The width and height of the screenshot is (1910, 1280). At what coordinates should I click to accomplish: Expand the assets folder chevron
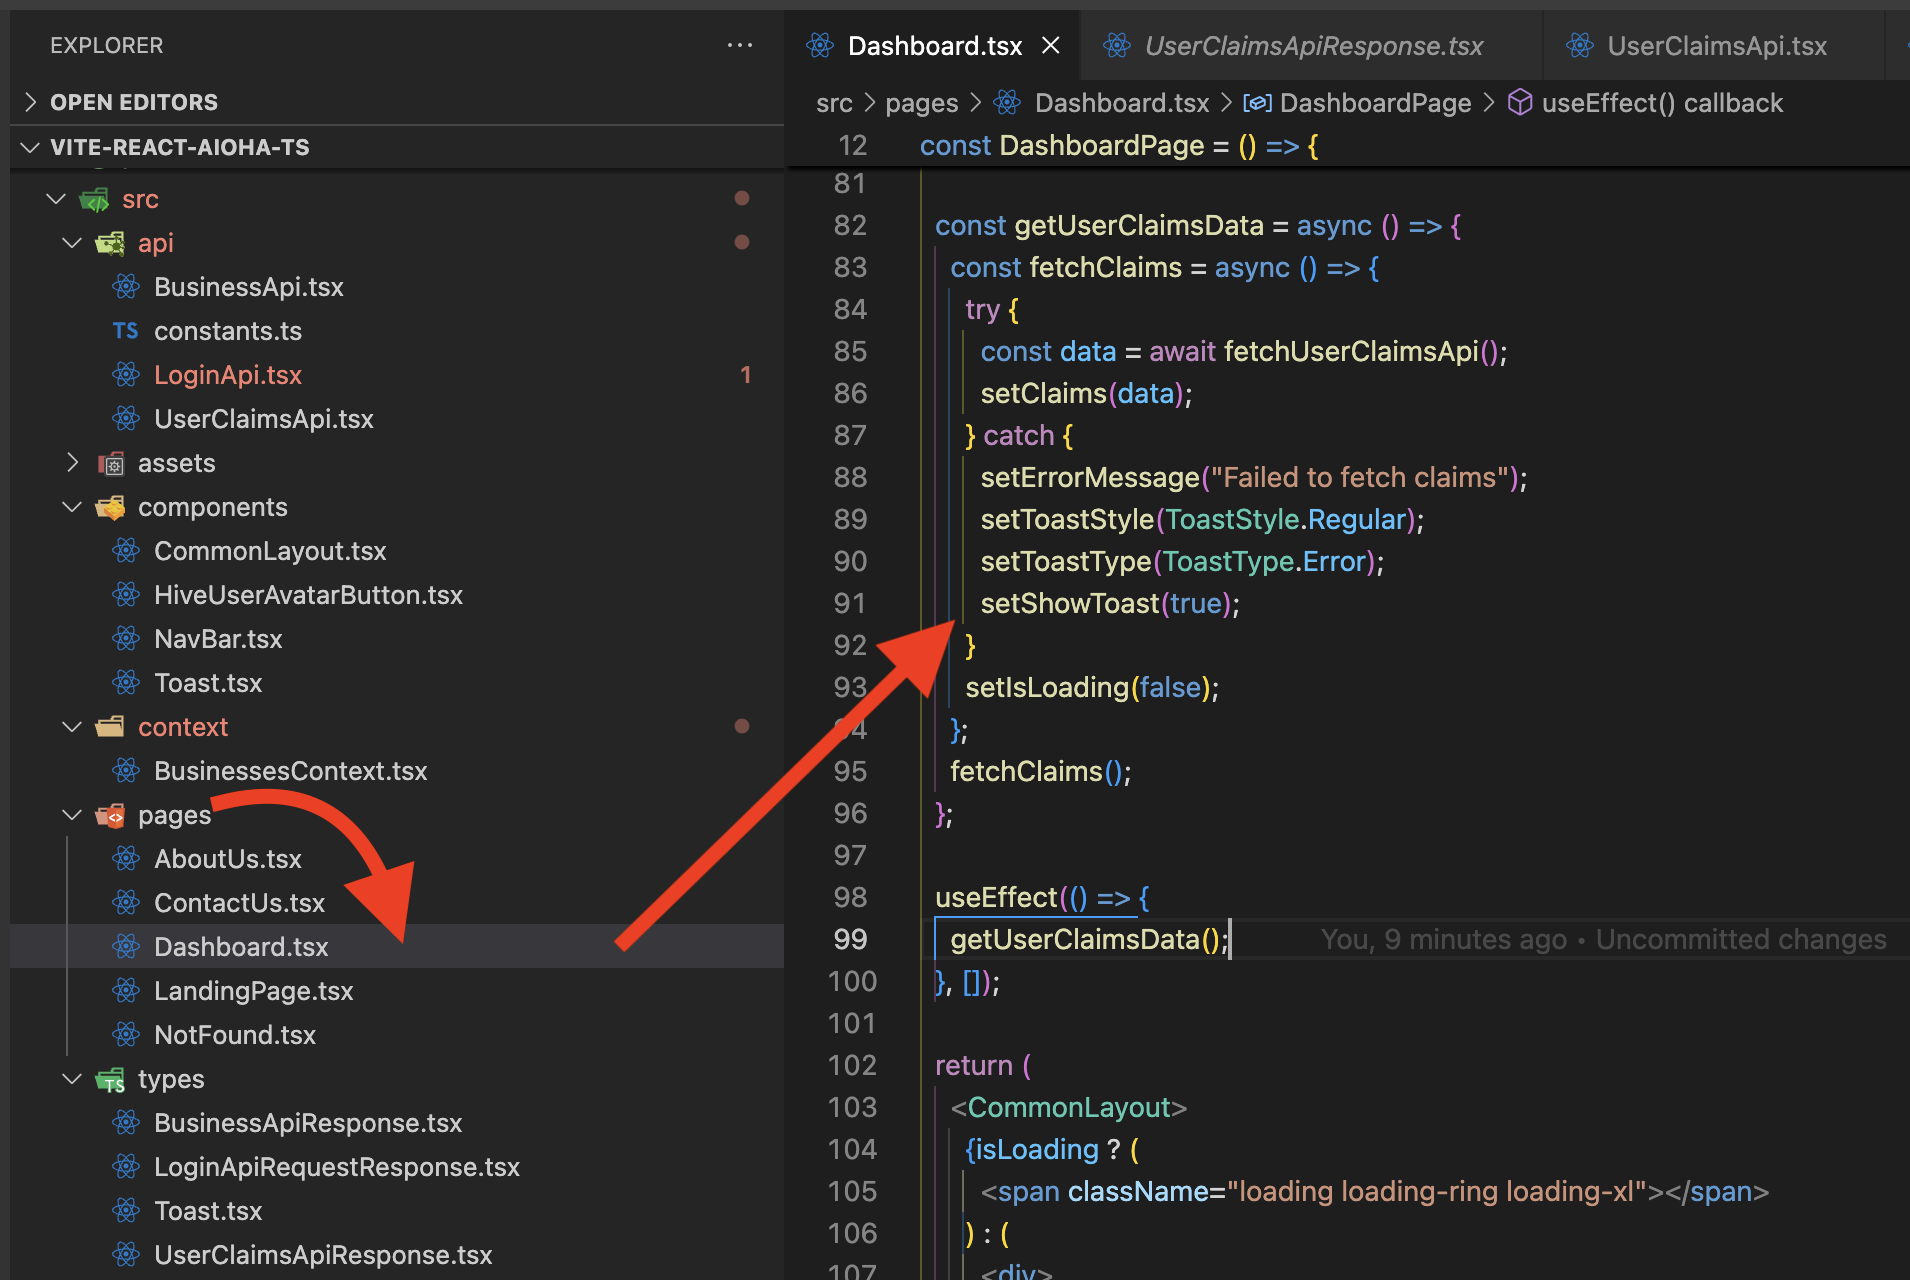(72, 463)
